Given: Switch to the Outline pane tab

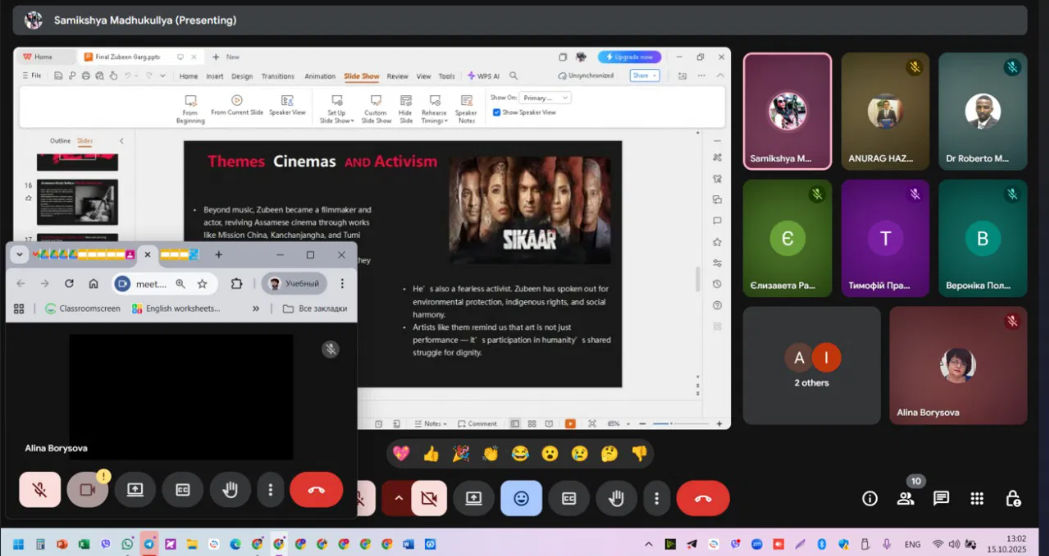Looking at the screenshot, I should 60,141.
